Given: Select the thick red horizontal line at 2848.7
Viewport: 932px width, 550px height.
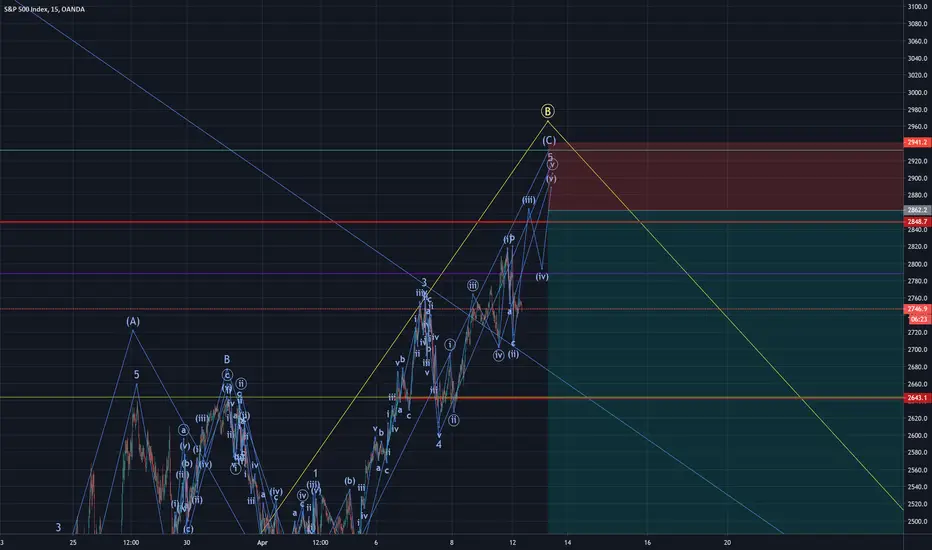Looking at the screenshot, I should click(x=452, y=222).
